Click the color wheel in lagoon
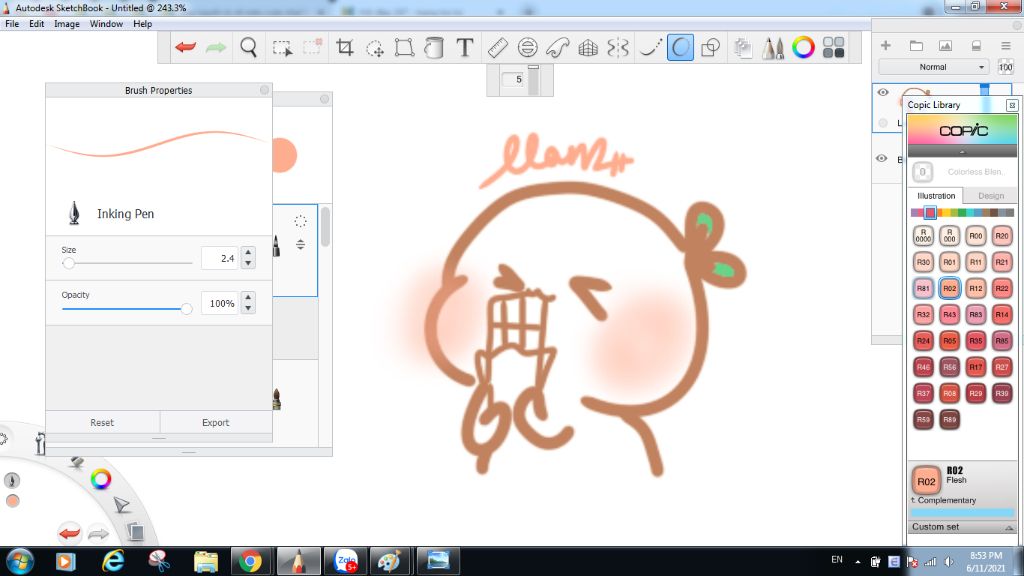The height and width of the screenshot is (576, 1024). click(x=101, y=479)
